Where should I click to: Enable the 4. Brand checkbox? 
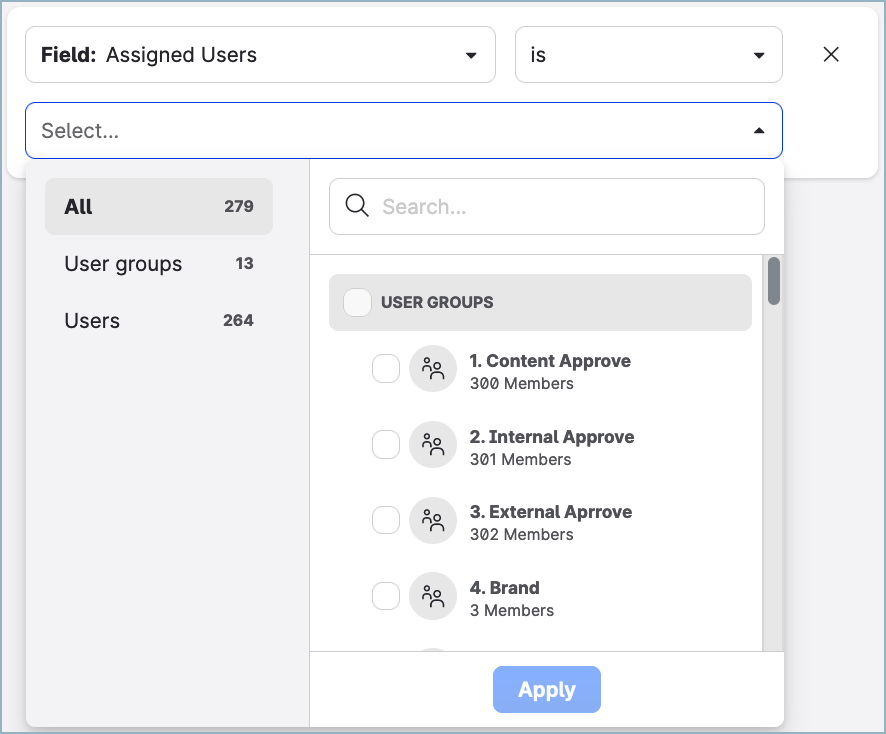tap(386, 597)
